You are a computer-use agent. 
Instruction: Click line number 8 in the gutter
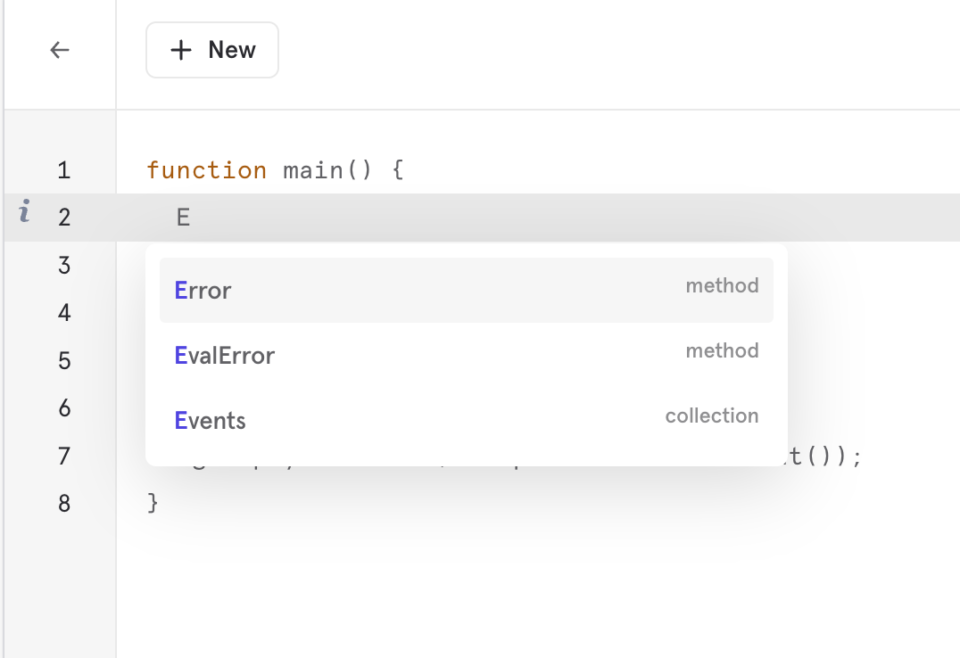coord(63,503)
